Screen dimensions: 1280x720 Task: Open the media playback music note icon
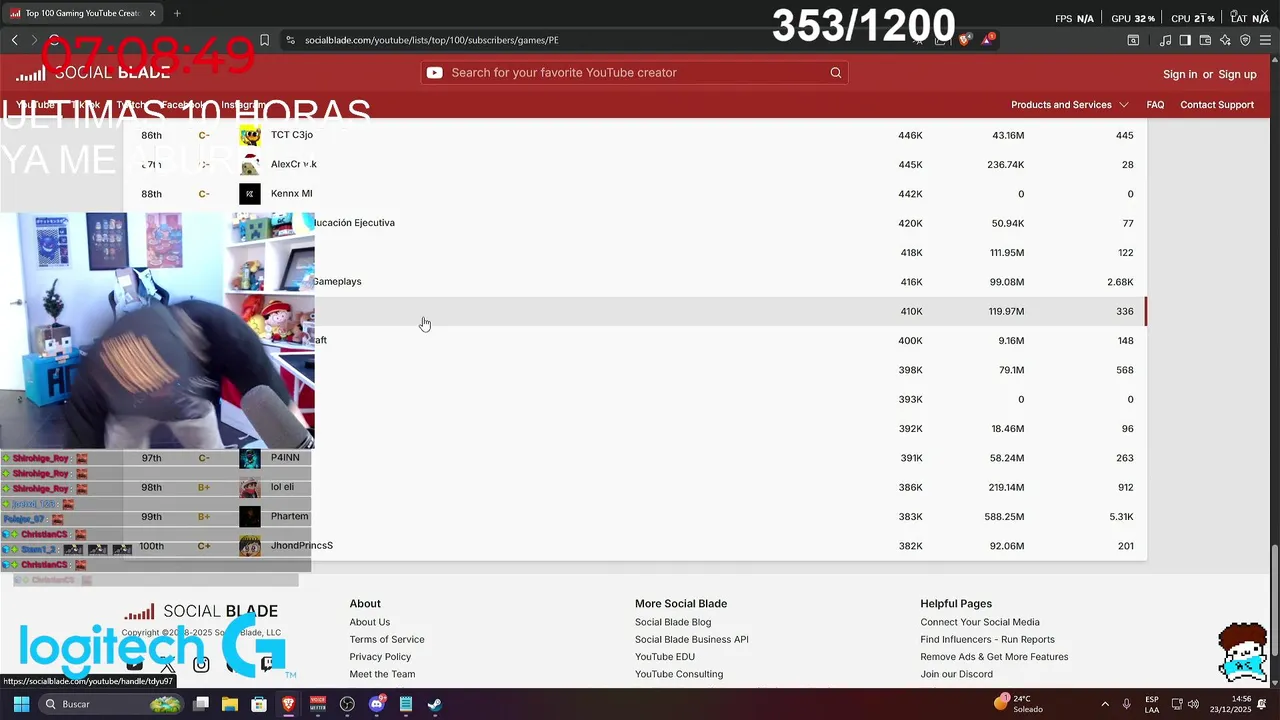coord(1165,40)
